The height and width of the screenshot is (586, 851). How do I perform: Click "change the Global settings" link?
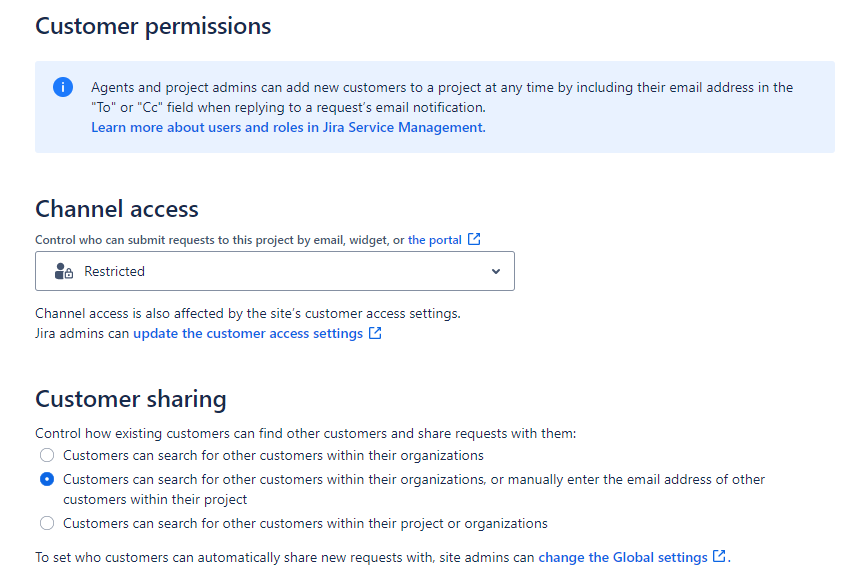(625, 557)
